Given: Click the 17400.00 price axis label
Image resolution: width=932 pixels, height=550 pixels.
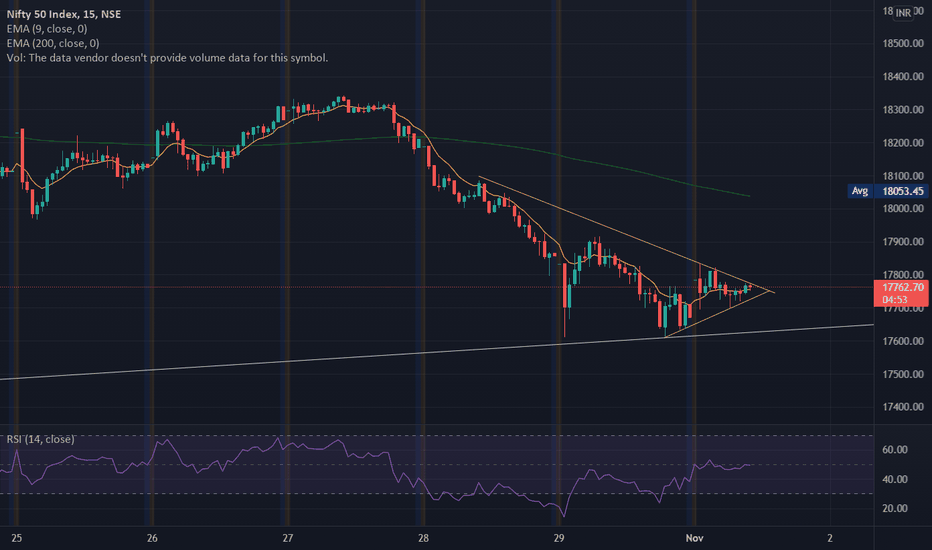Looking at the screenshot, I should coord(903,407).
